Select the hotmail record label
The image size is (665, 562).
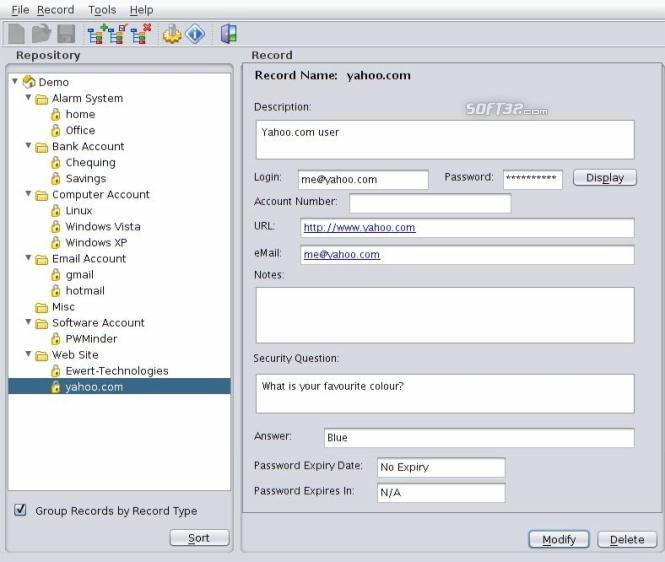tap(85, 291)
